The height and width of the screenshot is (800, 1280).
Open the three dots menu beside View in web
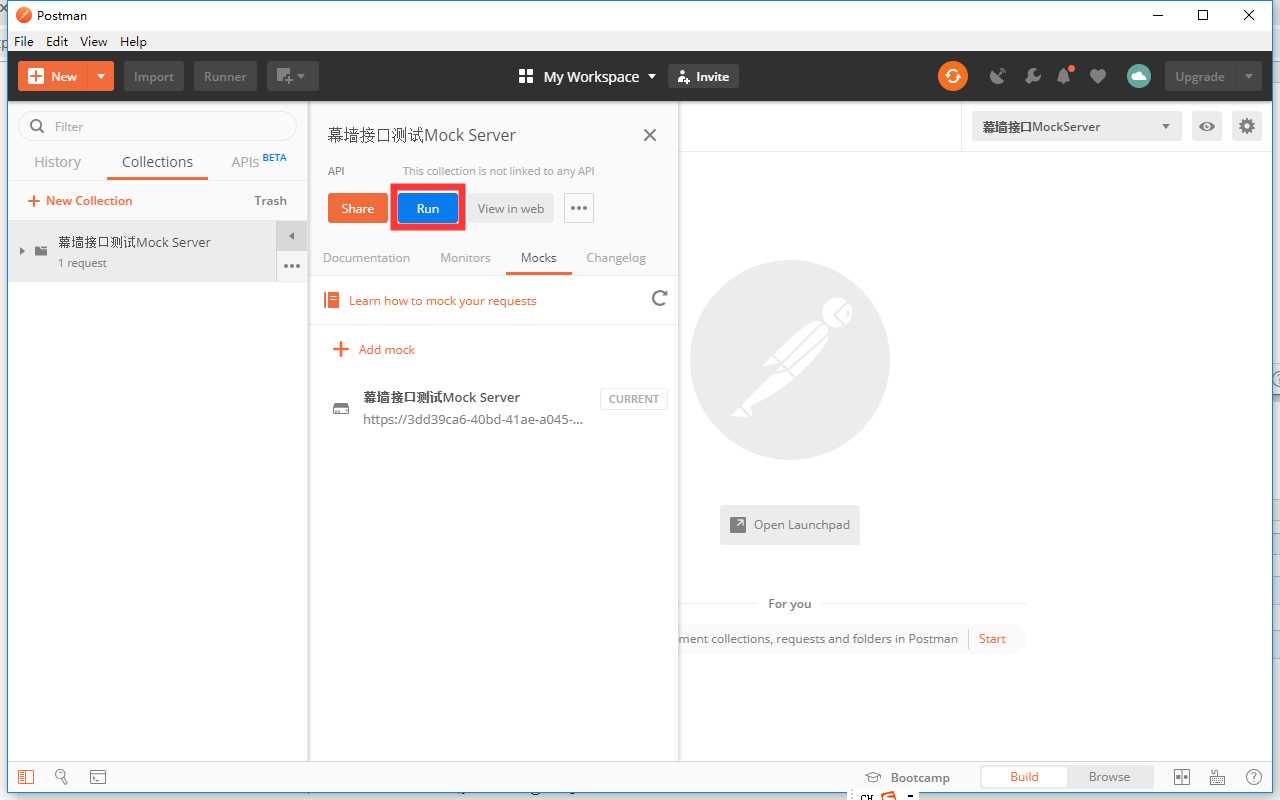pyautogui.click(x=579, y=208)
